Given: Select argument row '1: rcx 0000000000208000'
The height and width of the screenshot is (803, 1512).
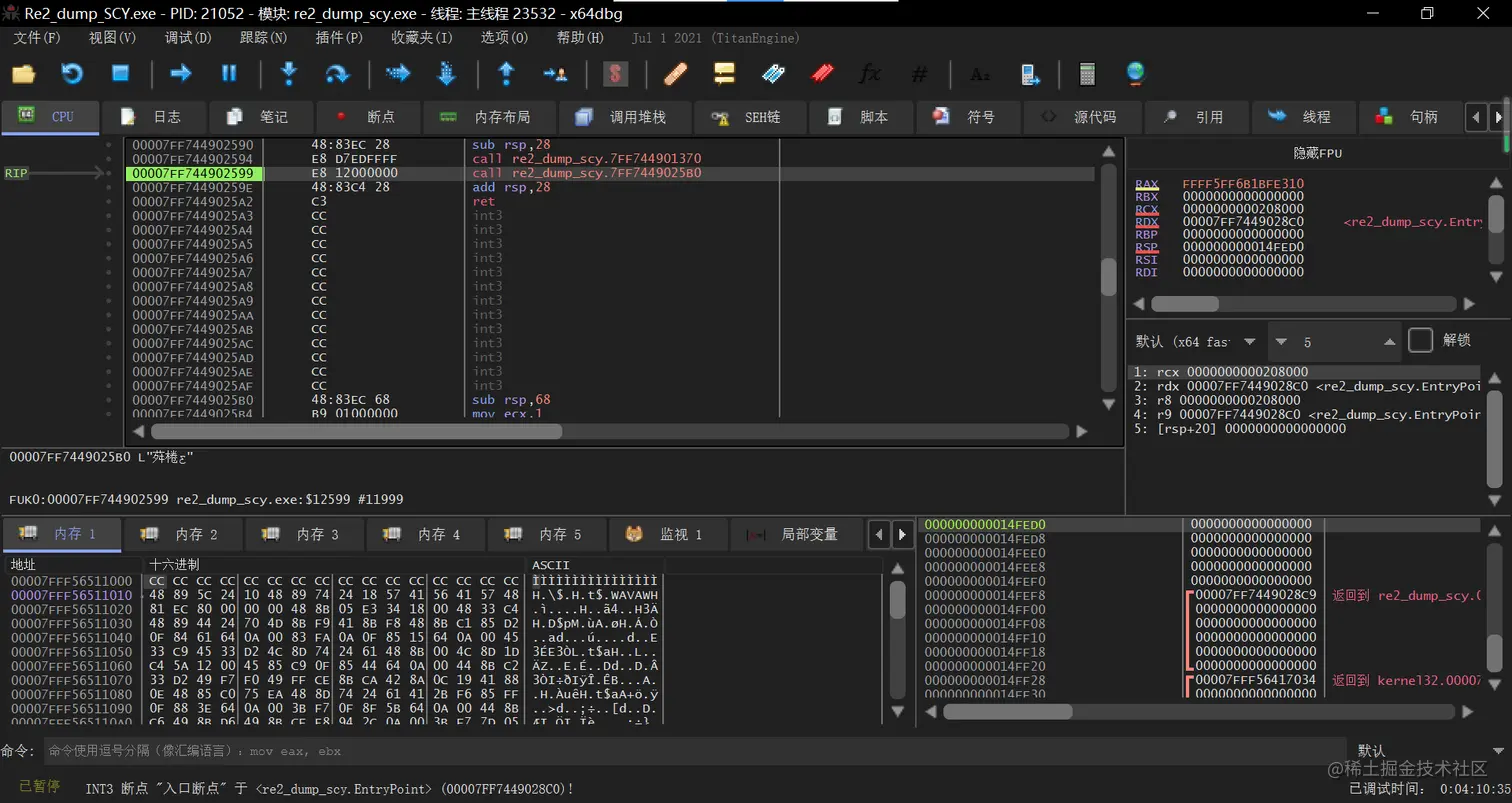Looking at the screenshot, I should [1306, 372].
